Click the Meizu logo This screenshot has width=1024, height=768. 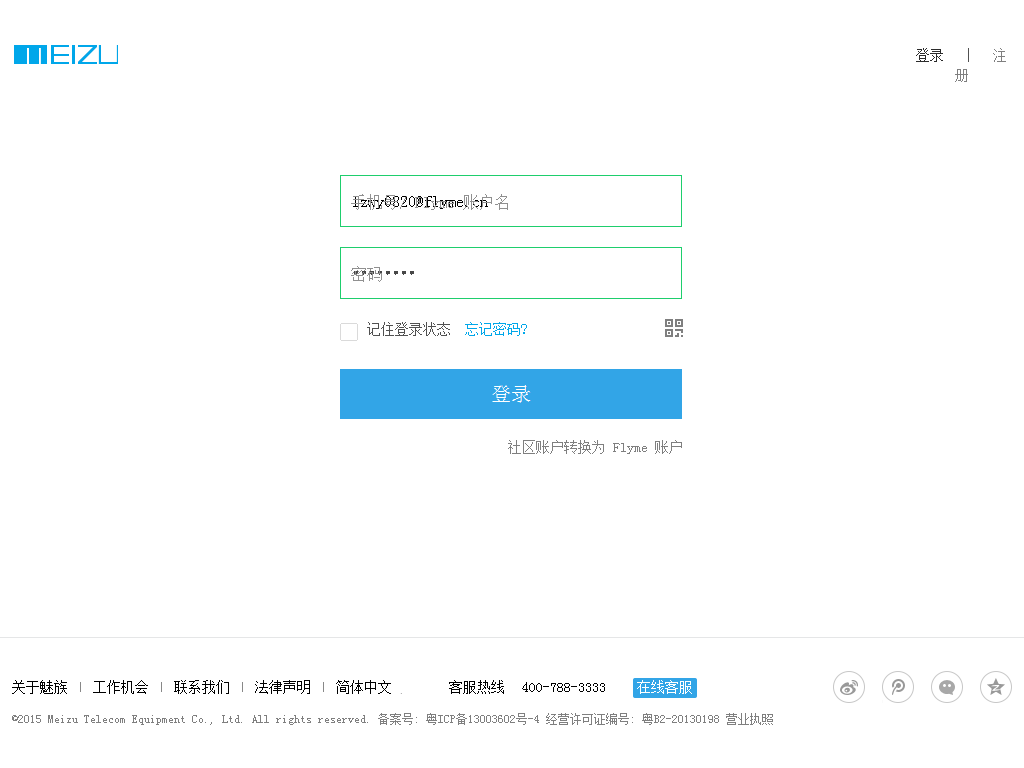pos(66,55)
